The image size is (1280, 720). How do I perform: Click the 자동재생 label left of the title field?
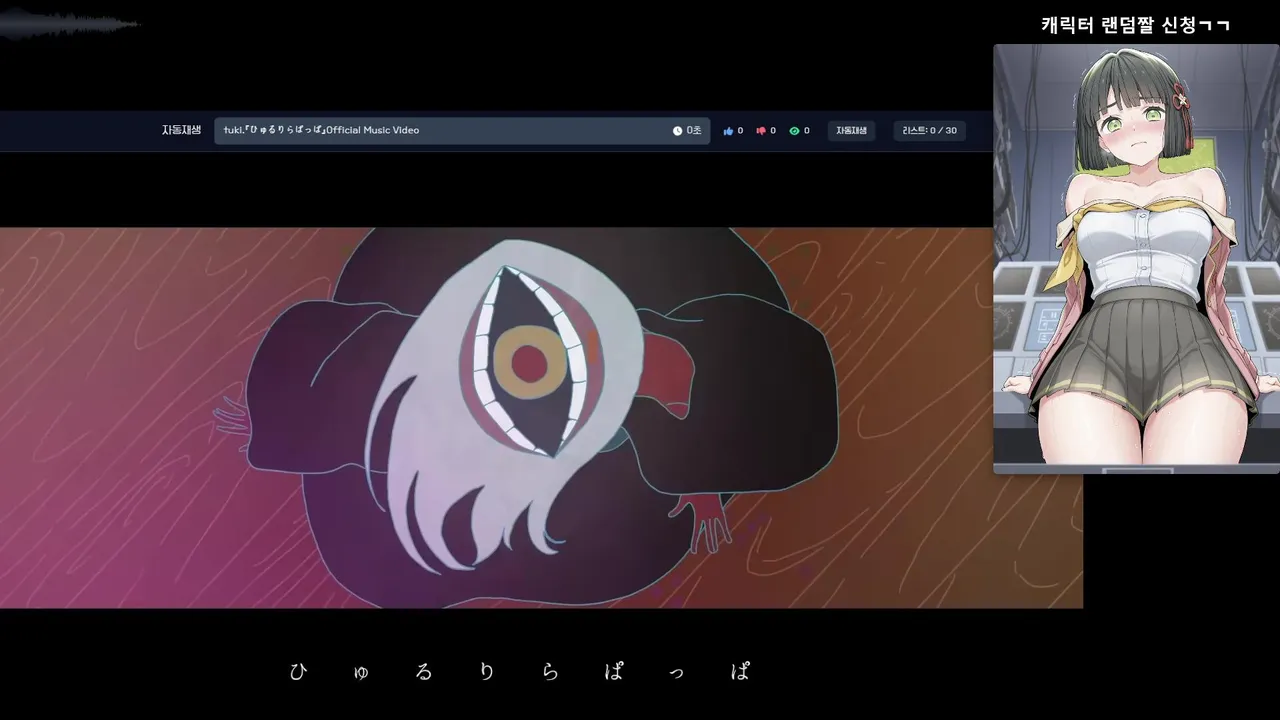[x=181, y=130]
